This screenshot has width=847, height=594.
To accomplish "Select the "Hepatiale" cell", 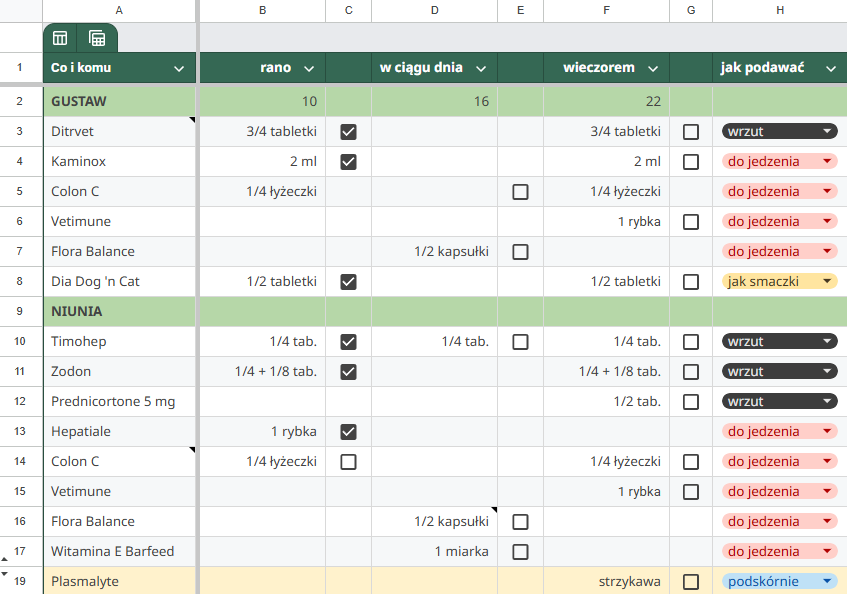I will coord(119,431).
